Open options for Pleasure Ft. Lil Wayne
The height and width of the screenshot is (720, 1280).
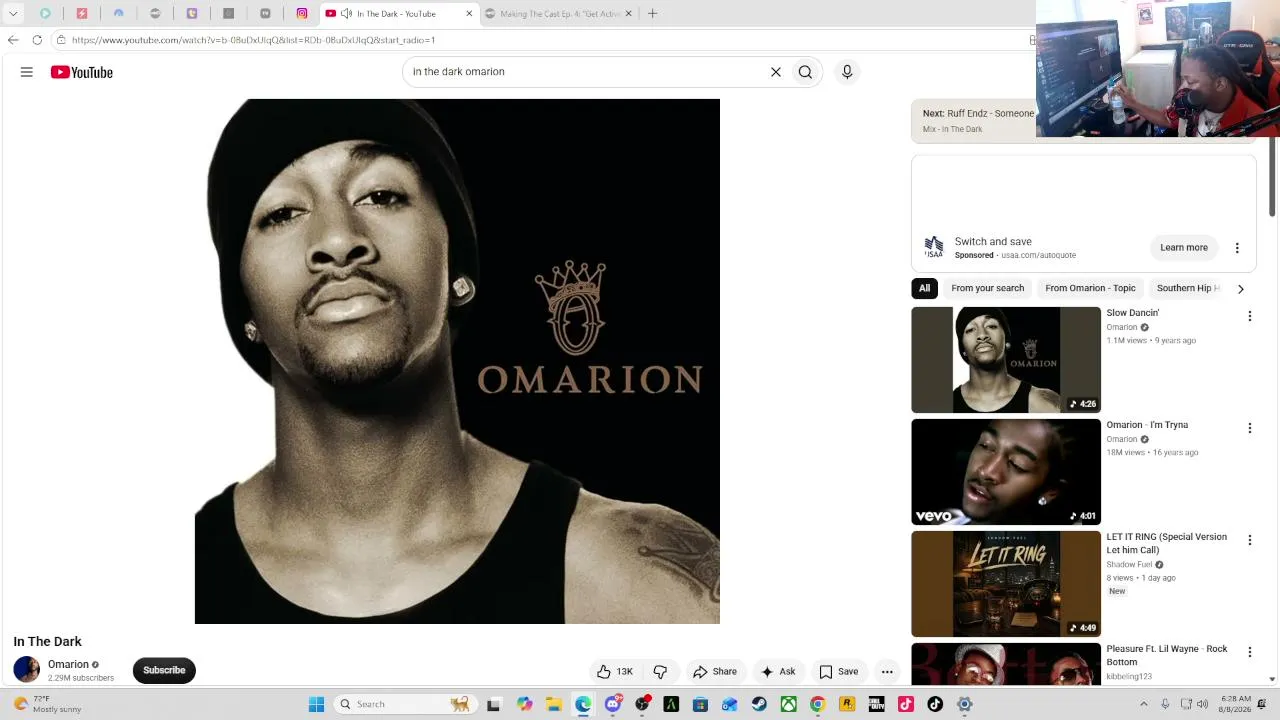pyautogui.click(x=1249, y=652)
